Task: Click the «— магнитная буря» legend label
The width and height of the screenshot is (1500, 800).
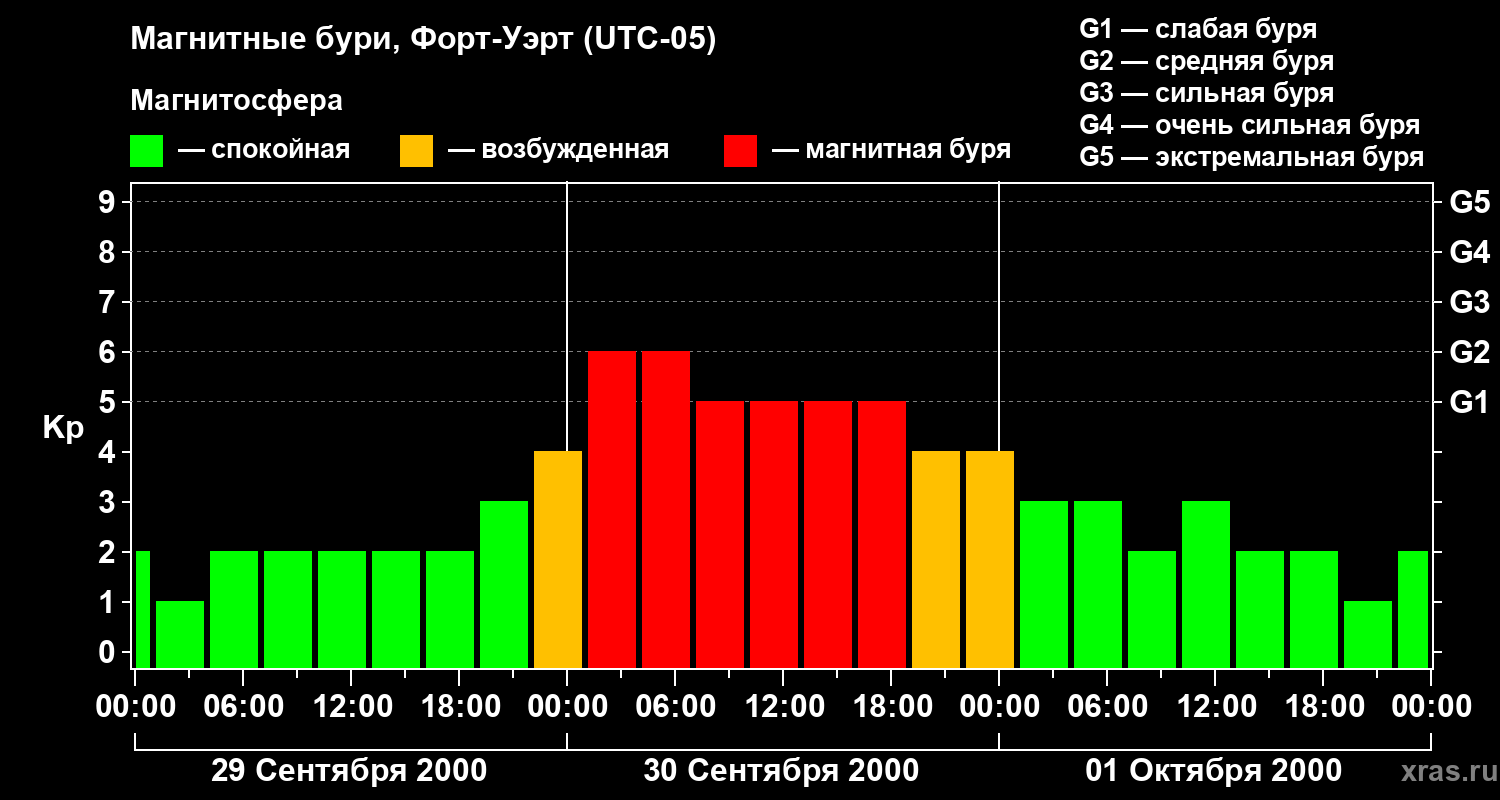Action: 891,150
